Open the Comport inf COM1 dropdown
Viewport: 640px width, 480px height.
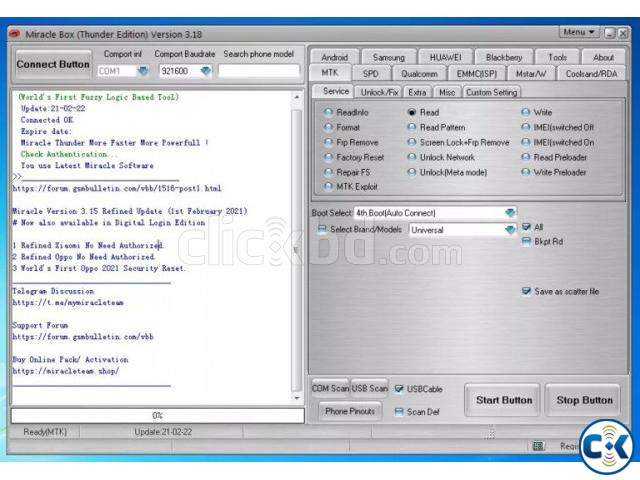coord(142,71)
